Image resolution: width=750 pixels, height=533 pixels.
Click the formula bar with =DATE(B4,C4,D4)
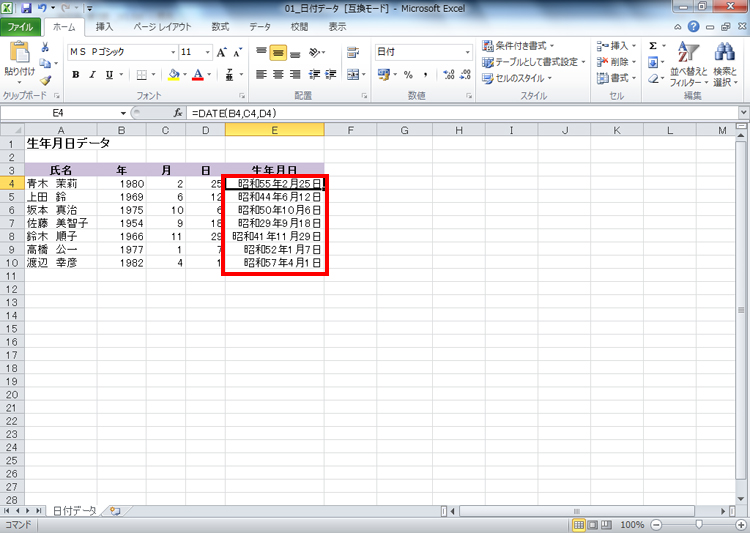[x=462, y=113]
